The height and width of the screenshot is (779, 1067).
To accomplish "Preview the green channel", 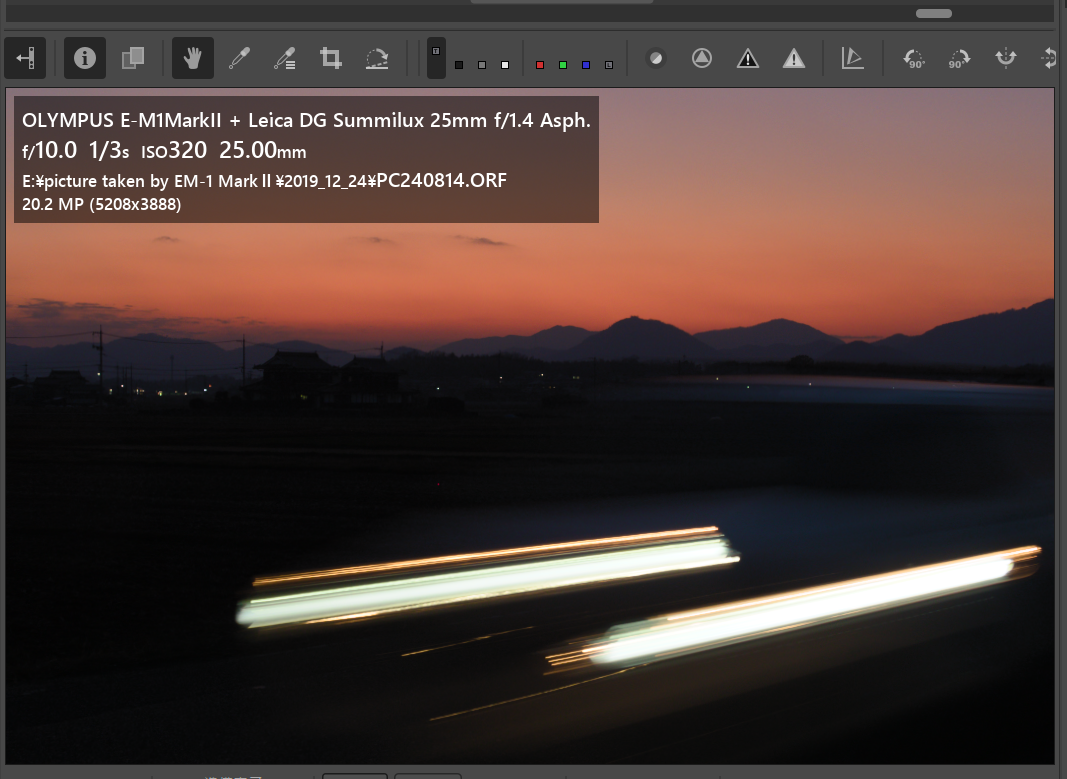I will [563, 65].
